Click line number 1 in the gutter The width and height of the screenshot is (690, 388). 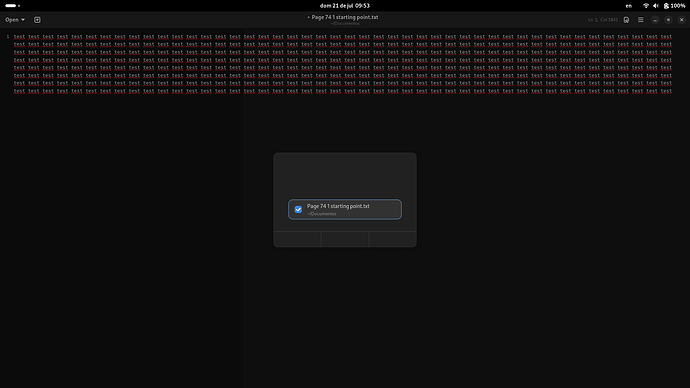click(8, 37)
